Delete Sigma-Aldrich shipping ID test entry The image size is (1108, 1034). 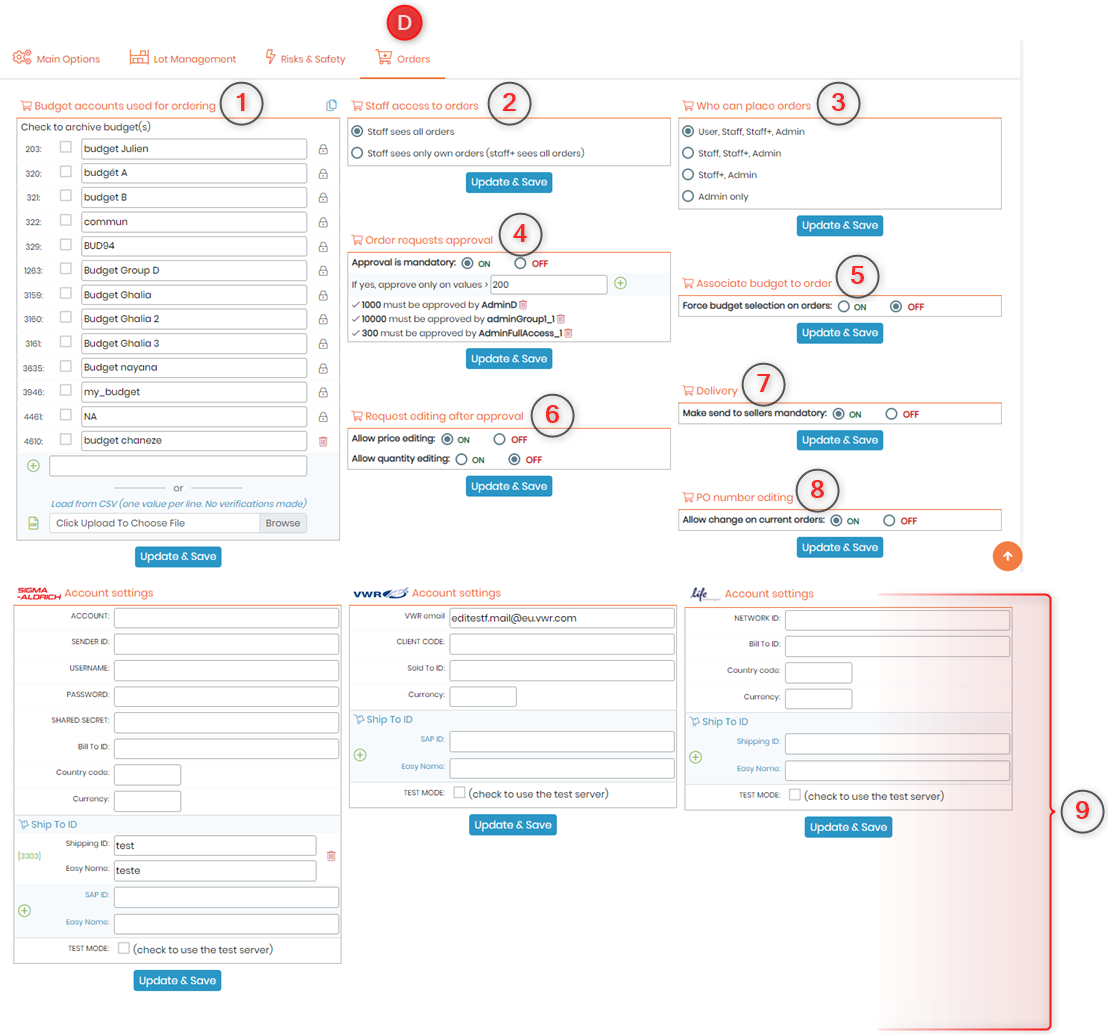point(331,856)
